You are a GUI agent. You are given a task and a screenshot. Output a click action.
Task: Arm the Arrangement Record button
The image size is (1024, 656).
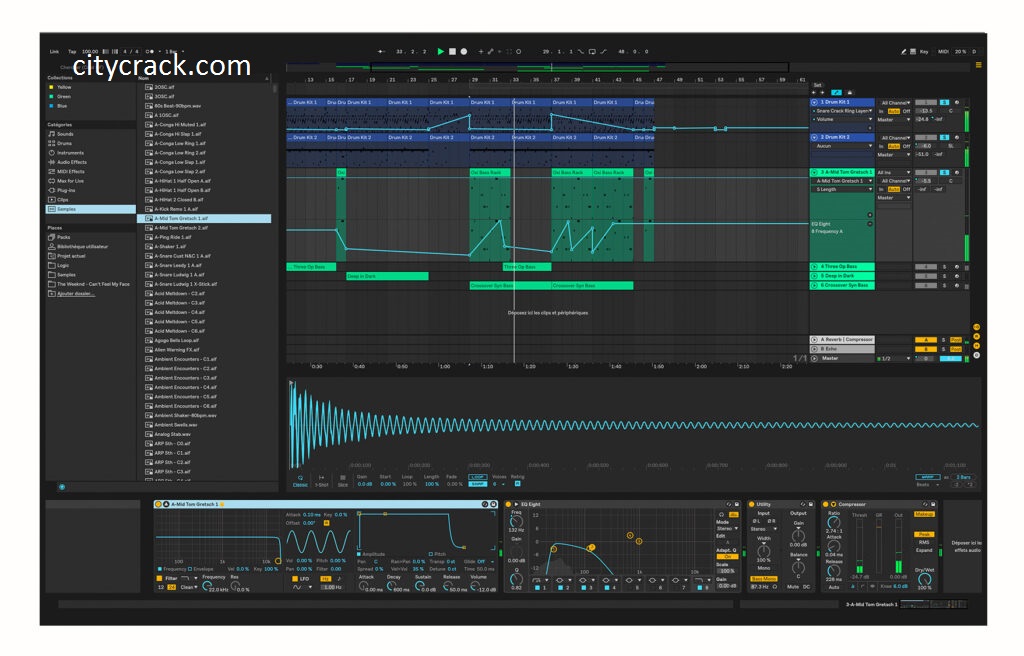tap(464, 51)
